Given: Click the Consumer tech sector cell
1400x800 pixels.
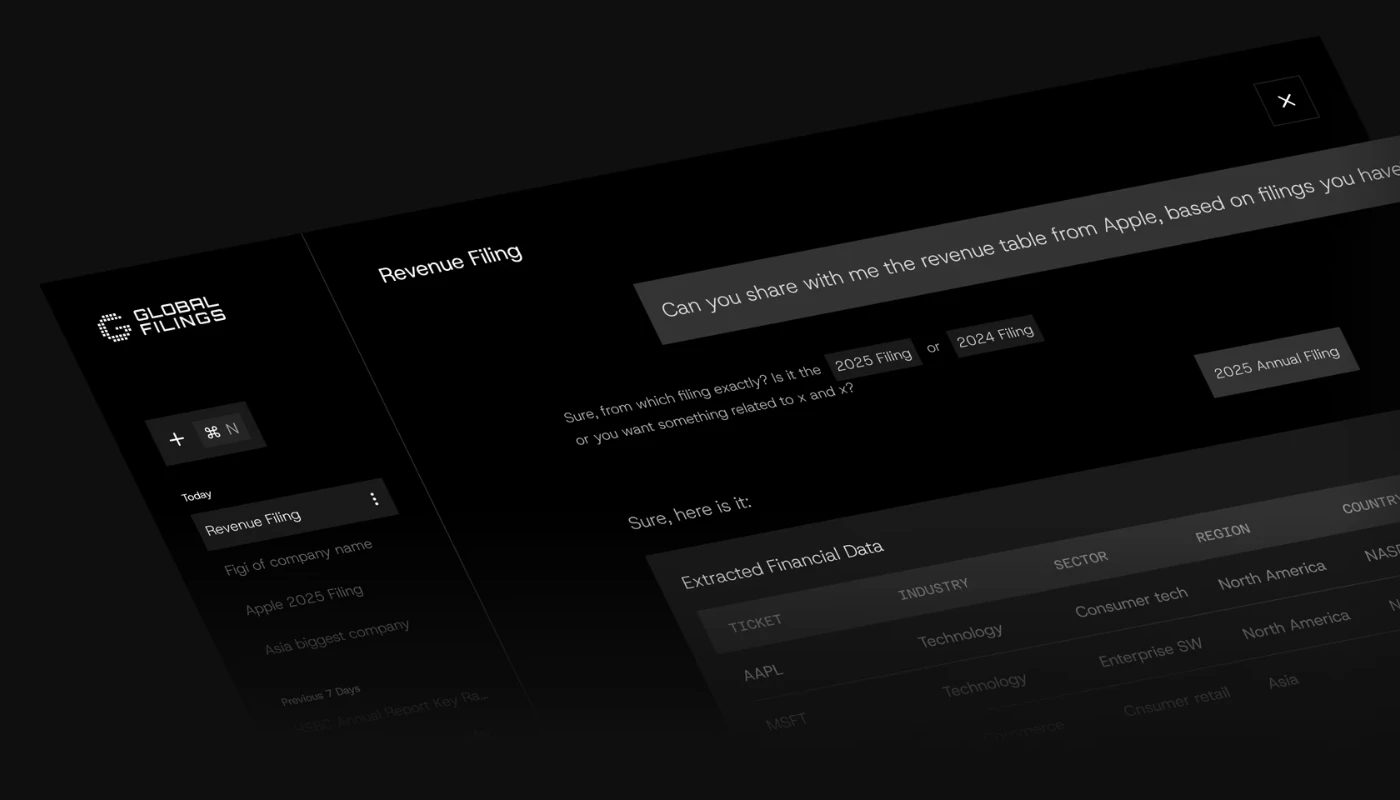Looking at the screenshot, I should point(1131,602).
